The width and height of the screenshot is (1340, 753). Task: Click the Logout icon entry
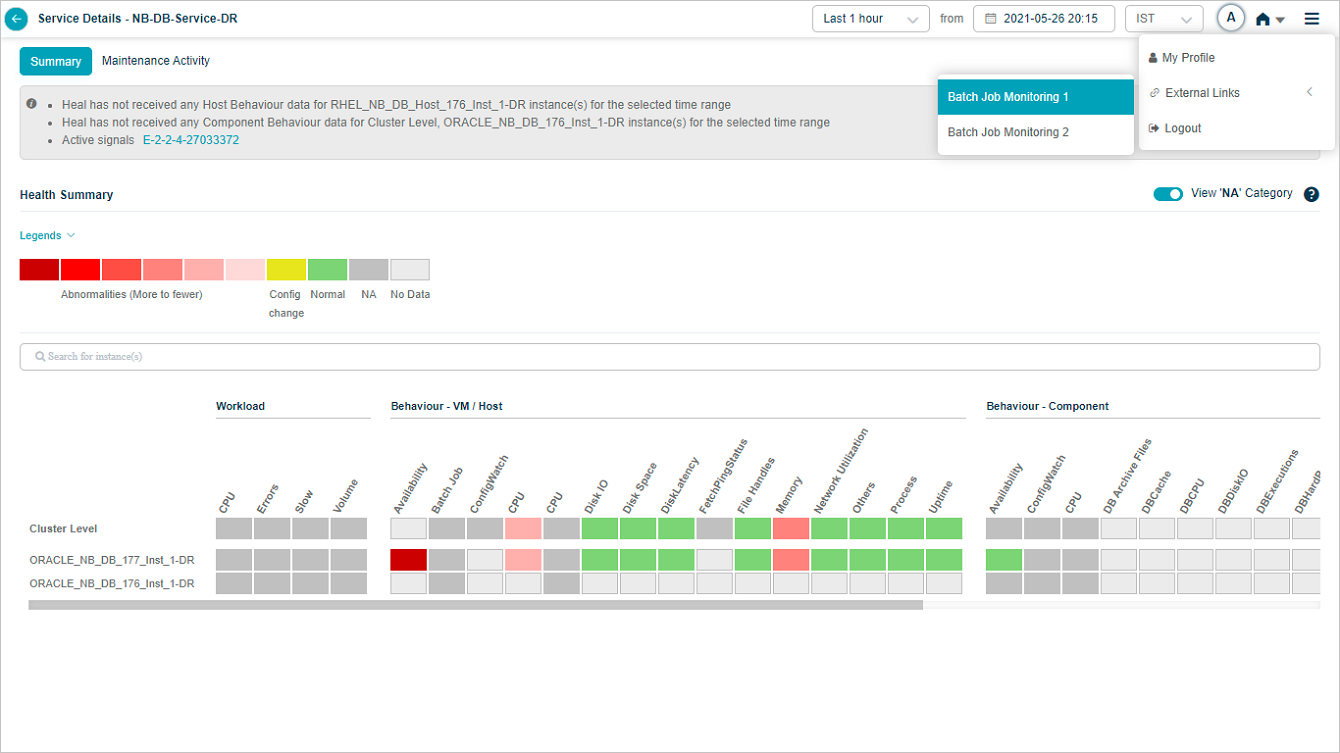pos(1154,128)
